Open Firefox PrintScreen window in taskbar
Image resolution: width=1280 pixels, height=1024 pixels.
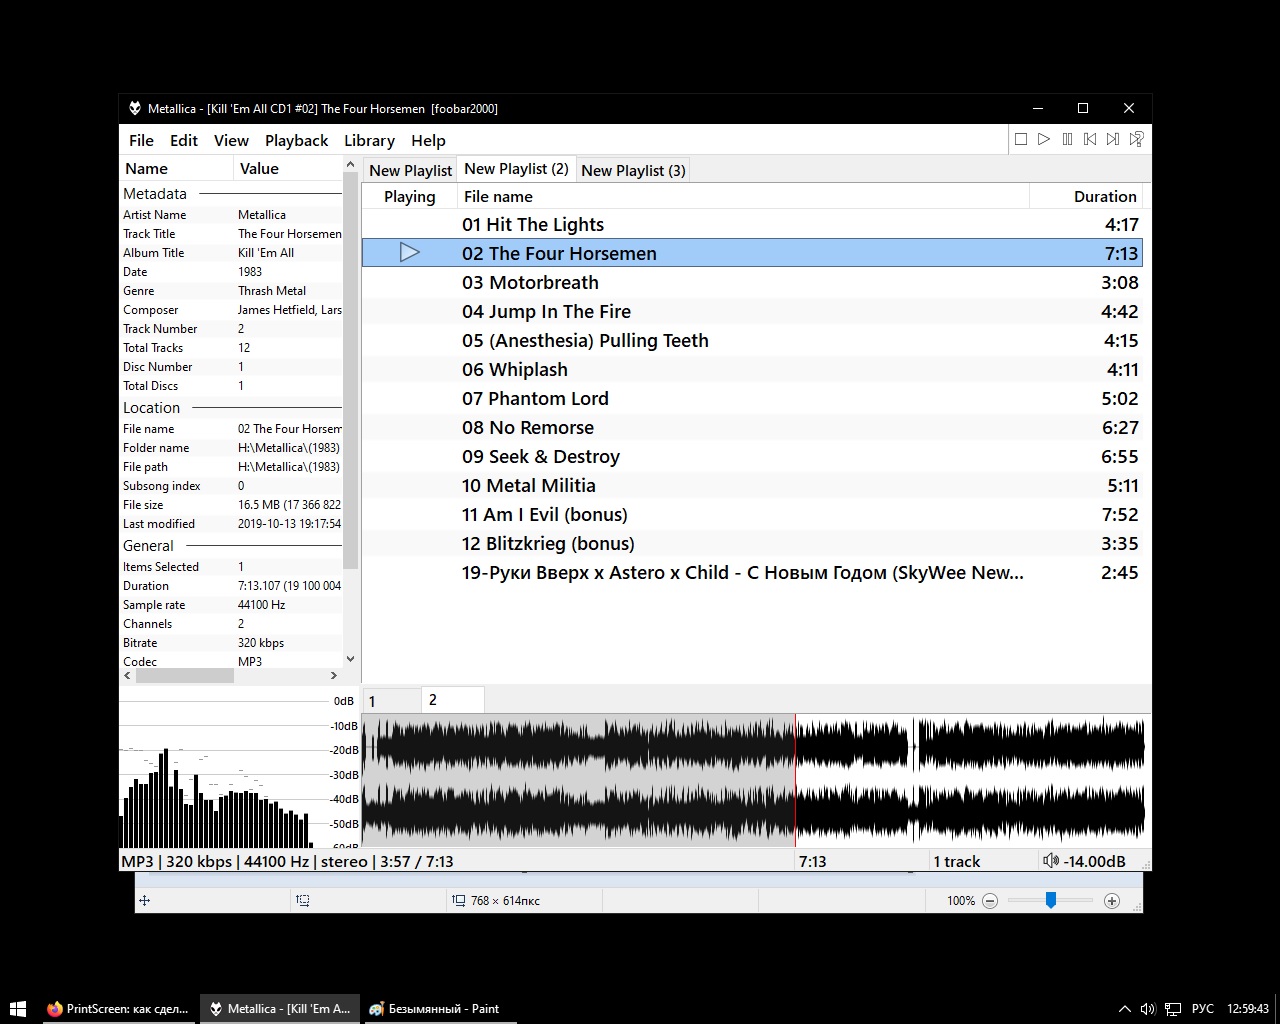coord(118,1009)
